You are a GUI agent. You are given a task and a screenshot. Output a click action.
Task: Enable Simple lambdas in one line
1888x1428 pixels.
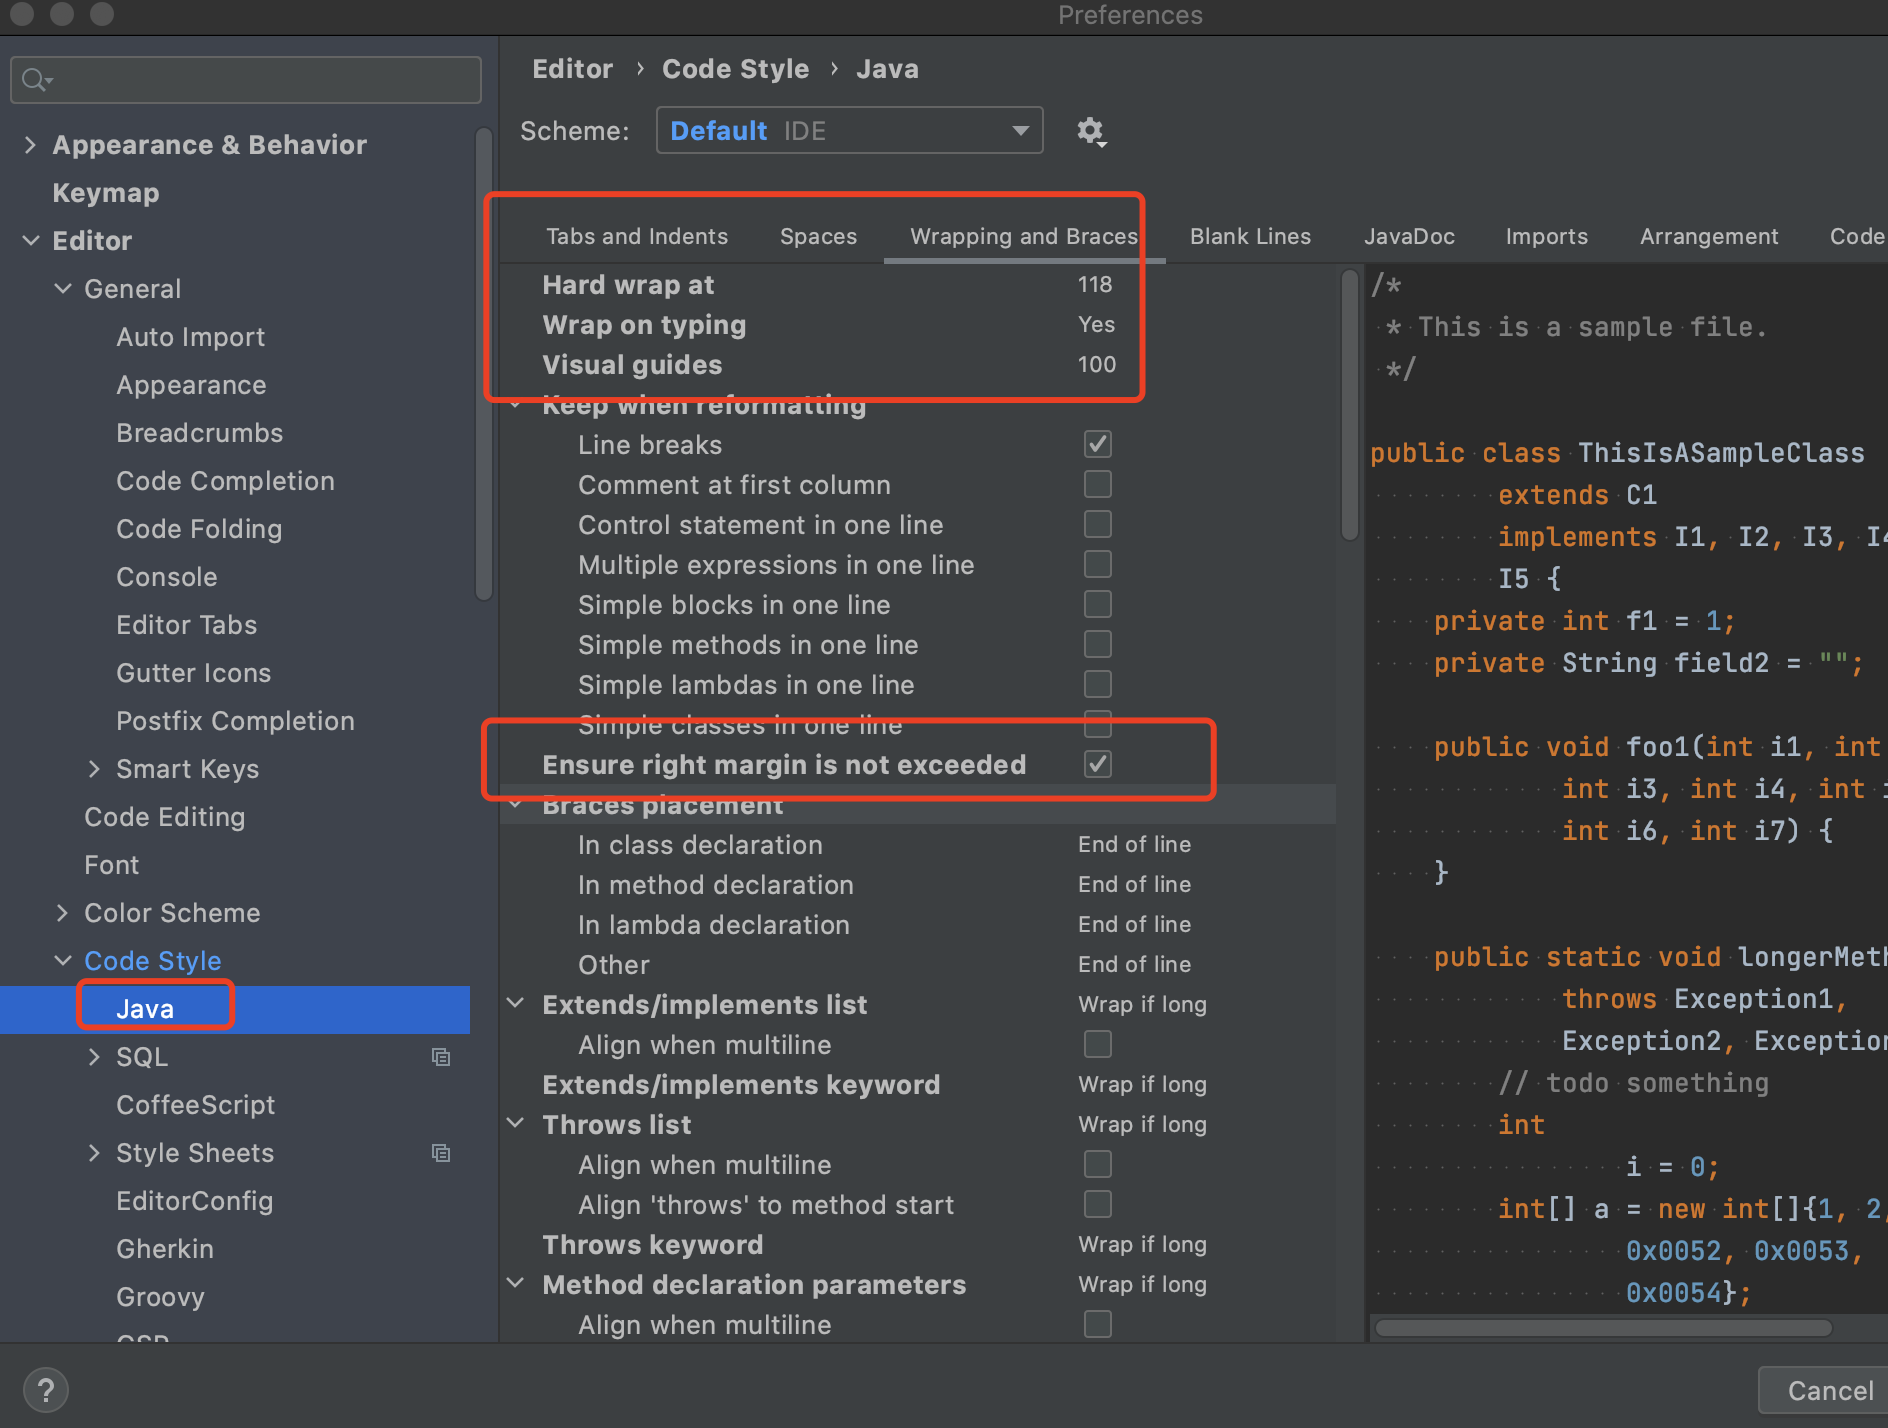click(x=1098, y=684)
